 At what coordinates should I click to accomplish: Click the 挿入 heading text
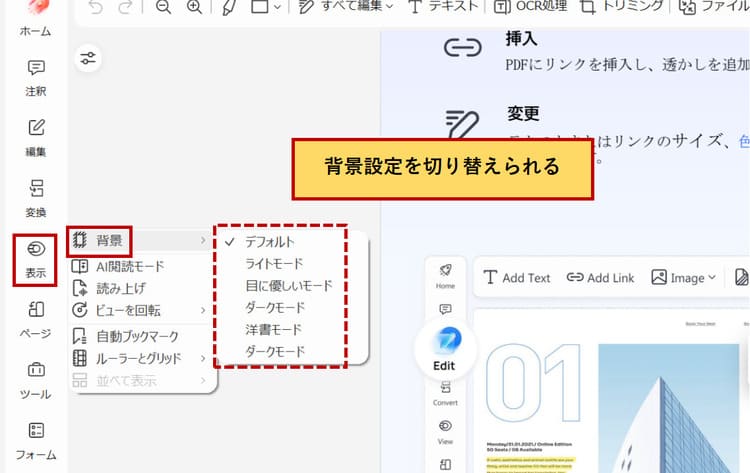tap(522, 38)
